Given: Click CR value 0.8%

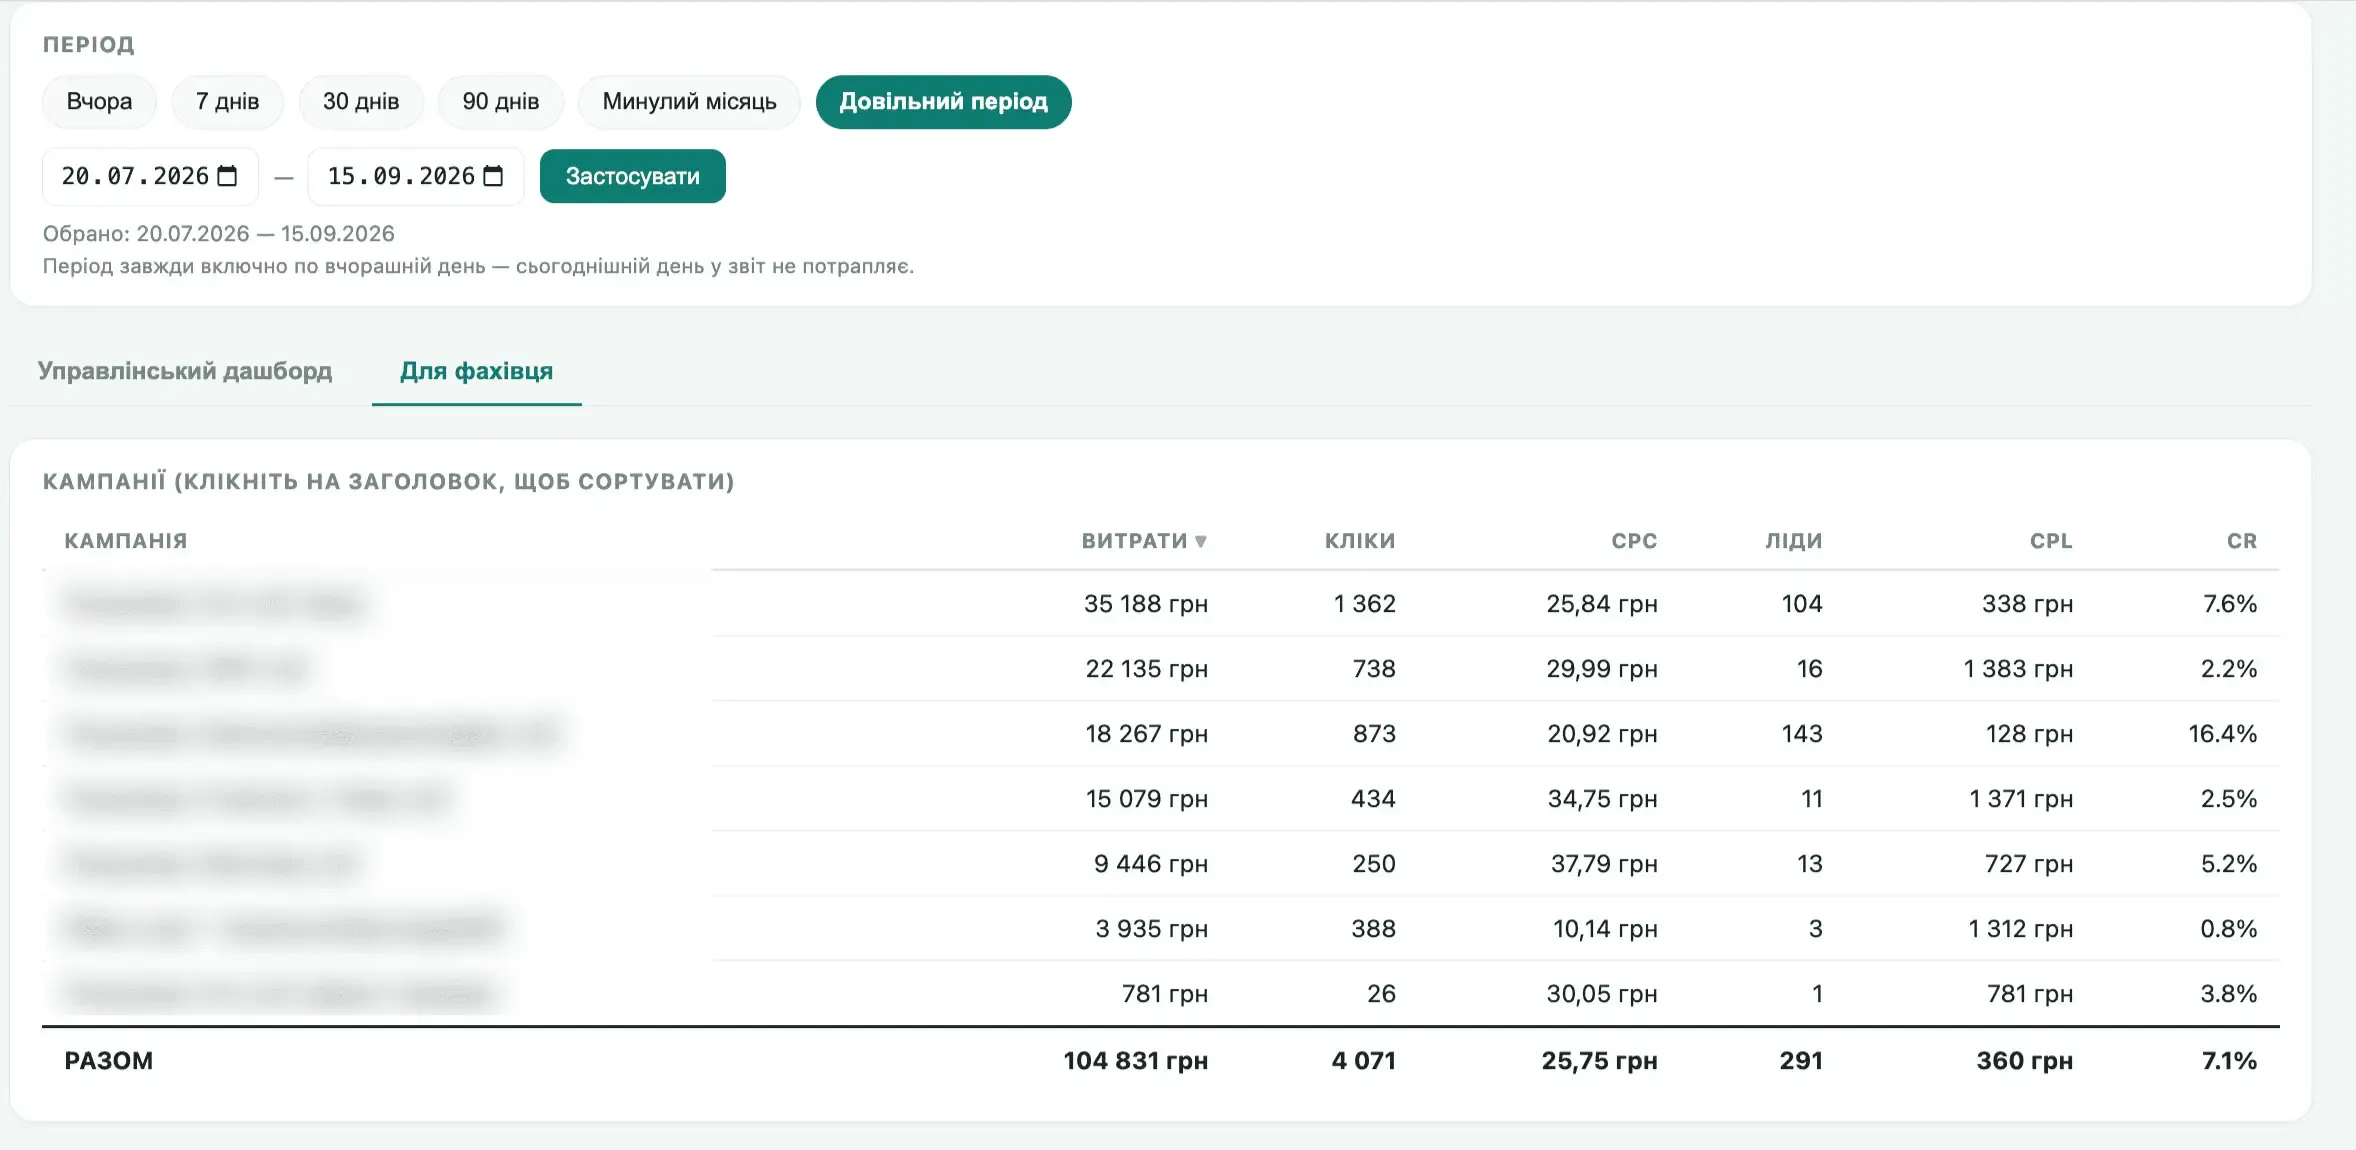Looking at the screenshot, I should 2229,929.
